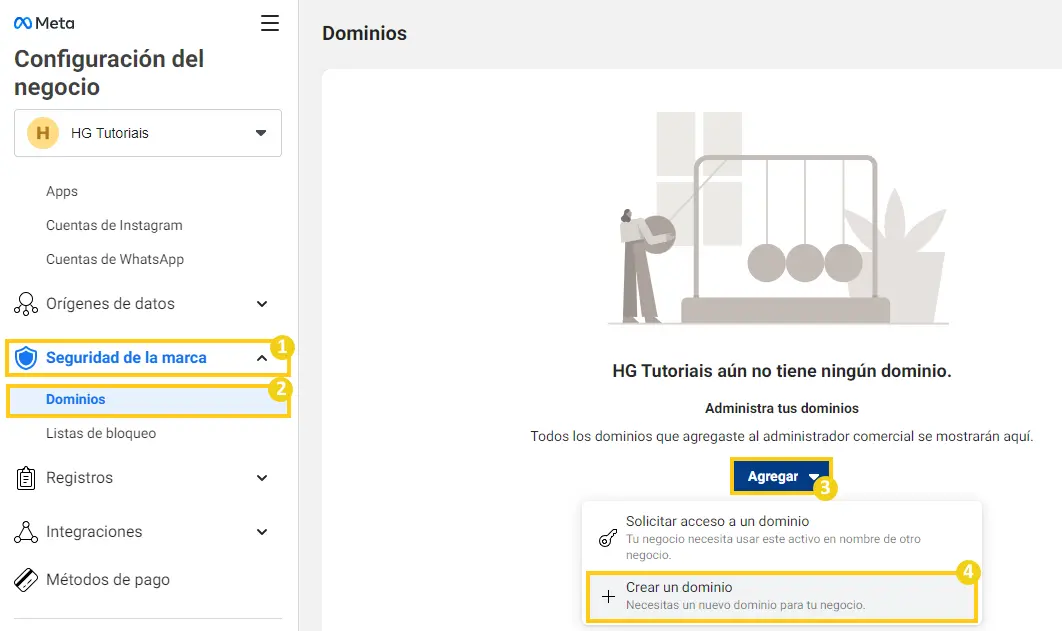Click the key icon for requesting domain access

tap(608, 538)
